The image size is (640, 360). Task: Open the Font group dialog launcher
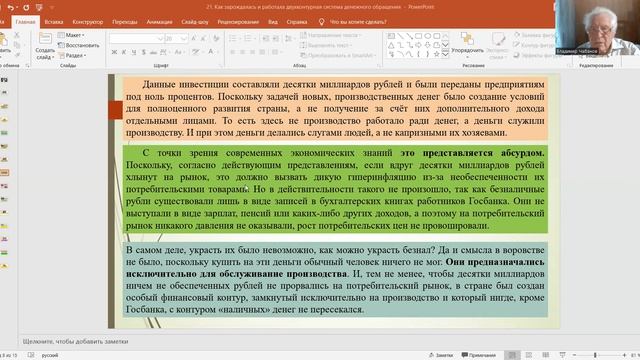point(221,65)
